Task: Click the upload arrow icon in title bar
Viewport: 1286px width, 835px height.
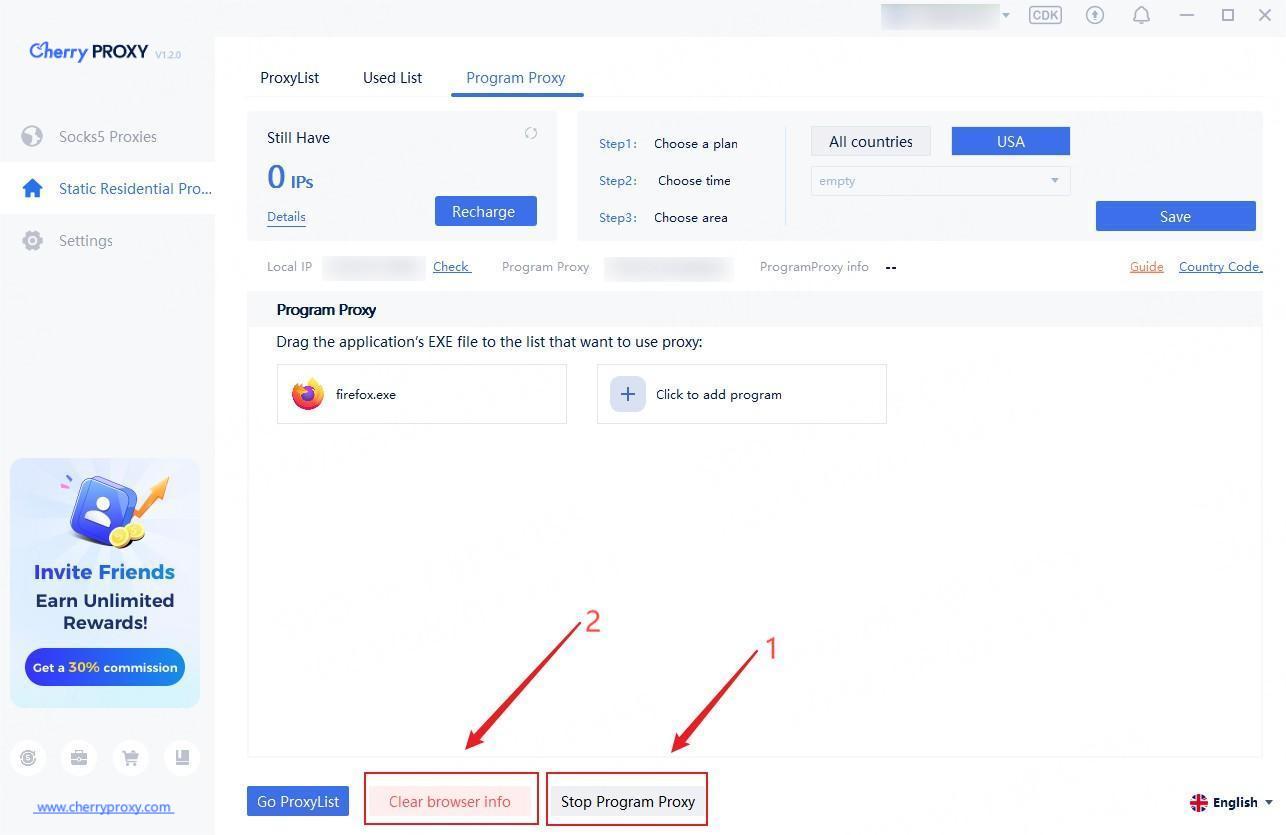Action: [1095, 15]
